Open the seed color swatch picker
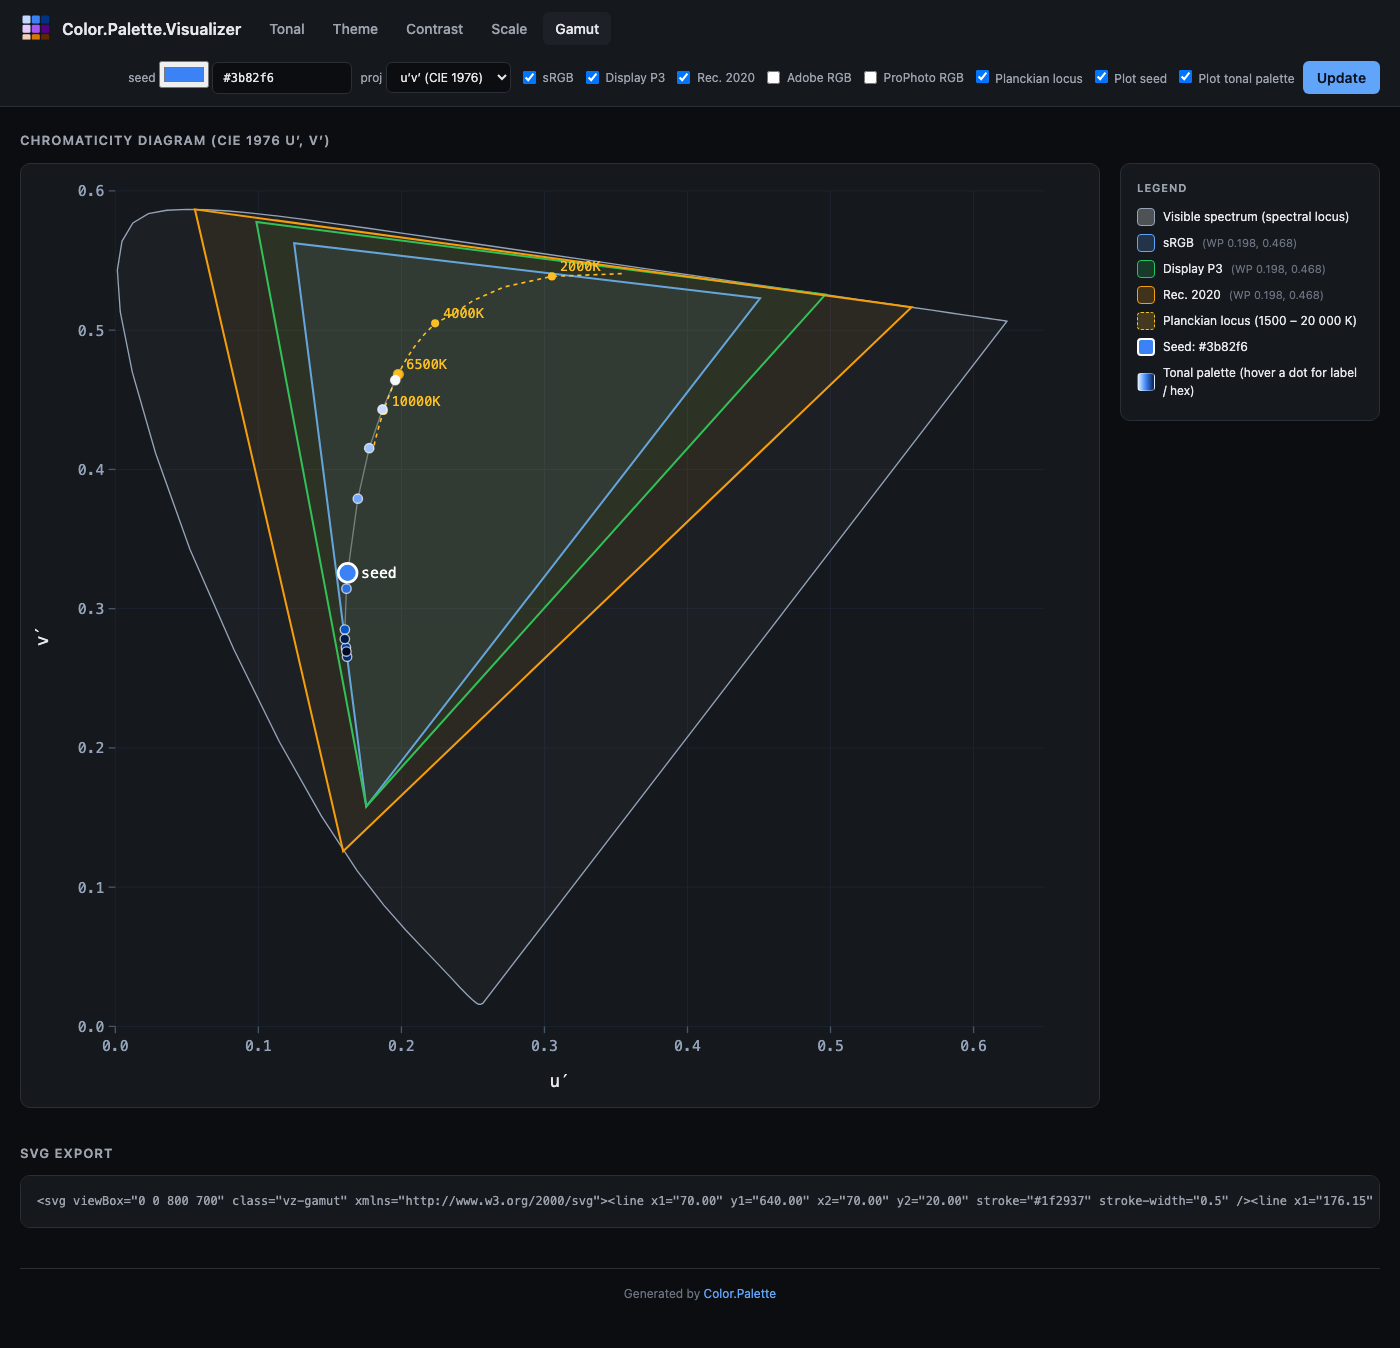1400x1348 pixels. click(184, 76)
